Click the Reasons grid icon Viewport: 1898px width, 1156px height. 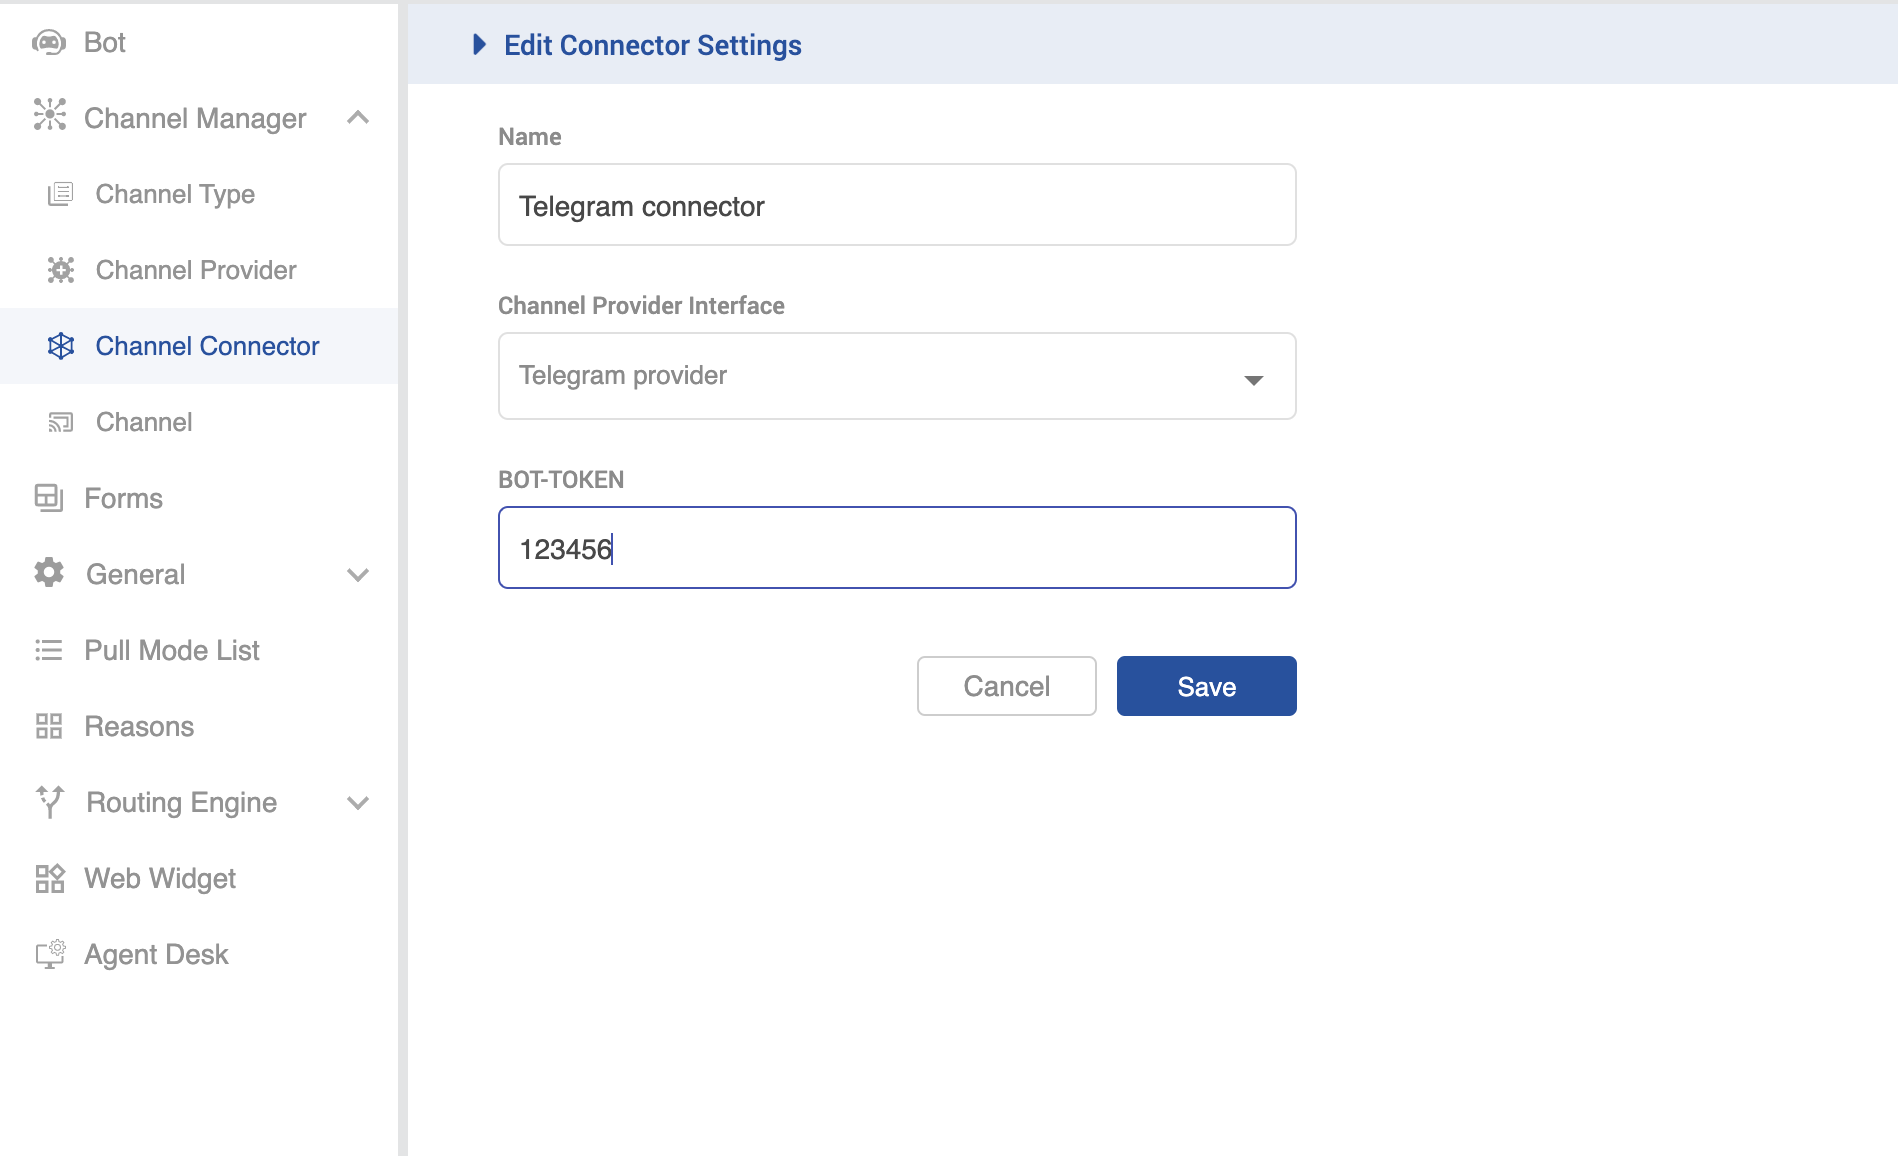(x=49, y=726)
